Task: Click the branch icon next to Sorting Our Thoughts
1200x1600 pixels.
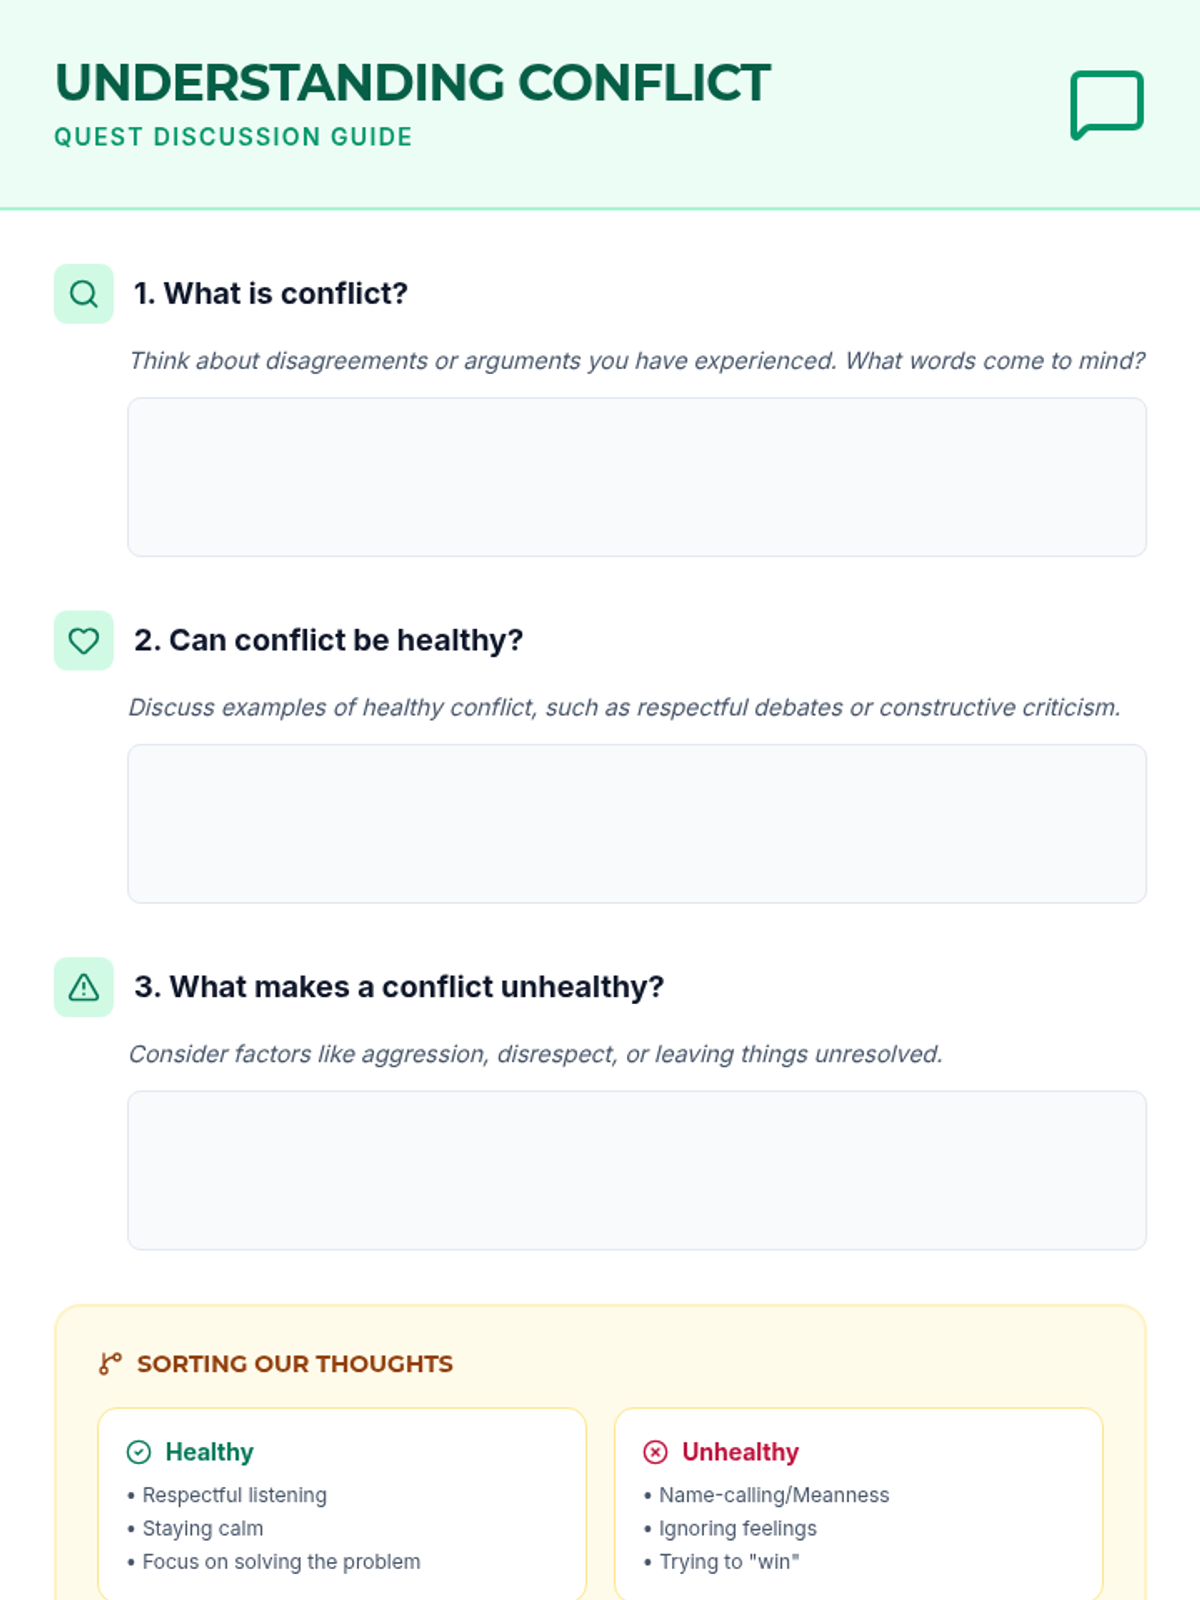Action: click(110, 1364)
